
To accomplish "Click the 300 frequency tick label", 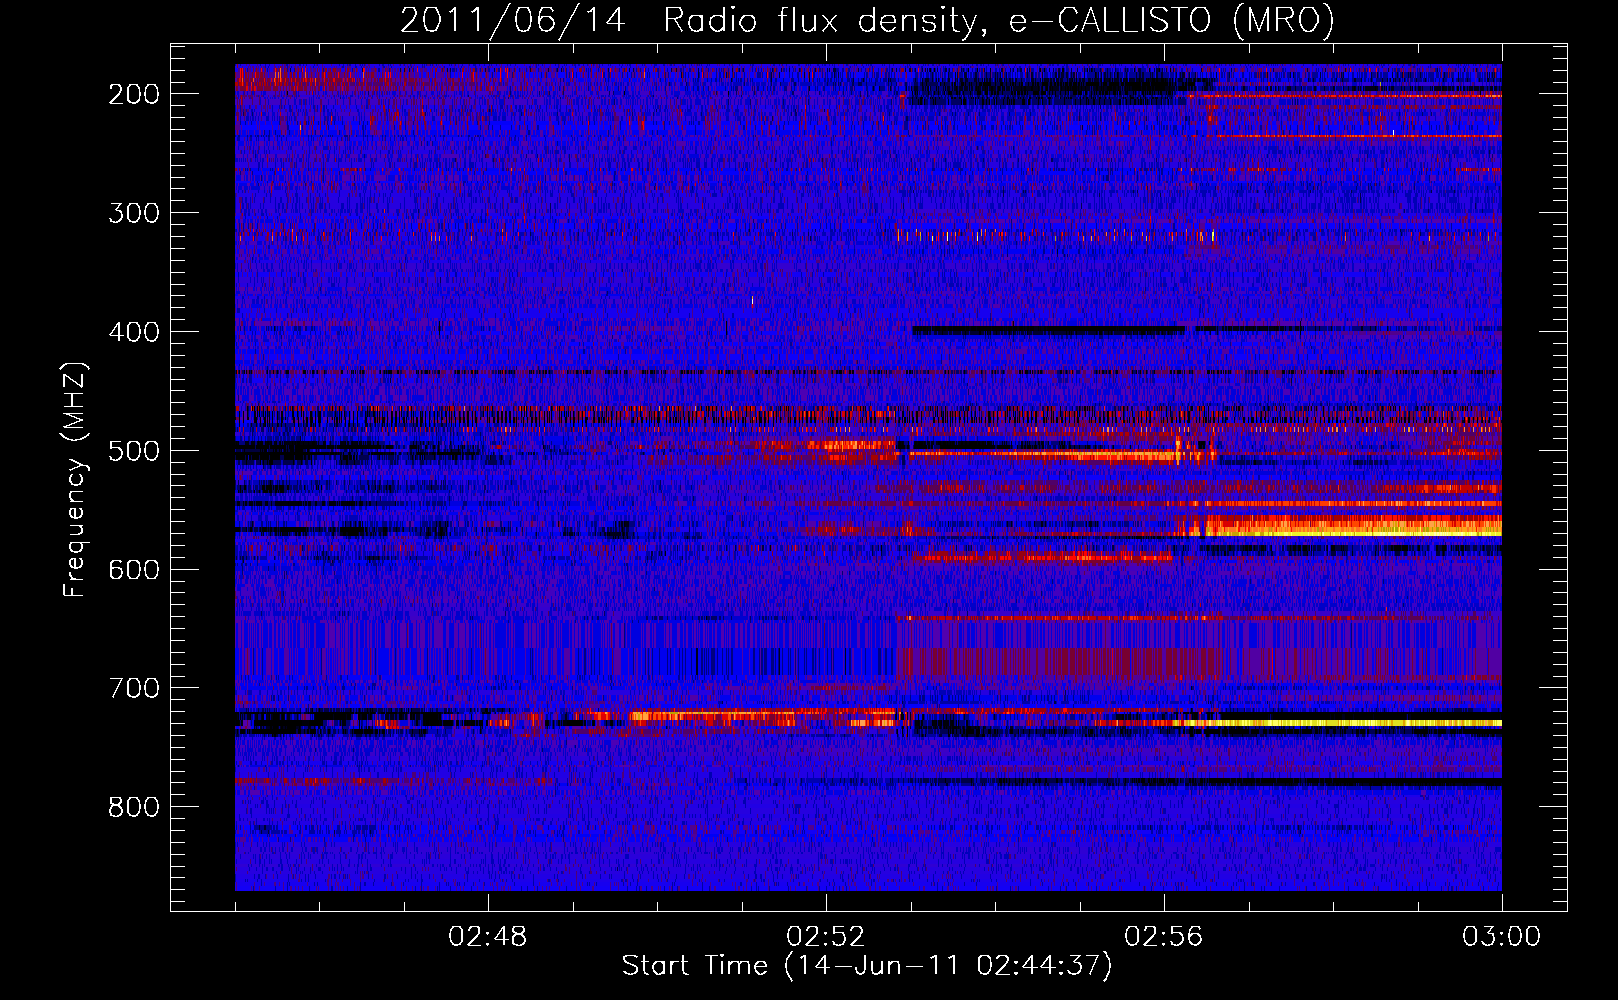I will pyautogui.click(x=134, y=213).
